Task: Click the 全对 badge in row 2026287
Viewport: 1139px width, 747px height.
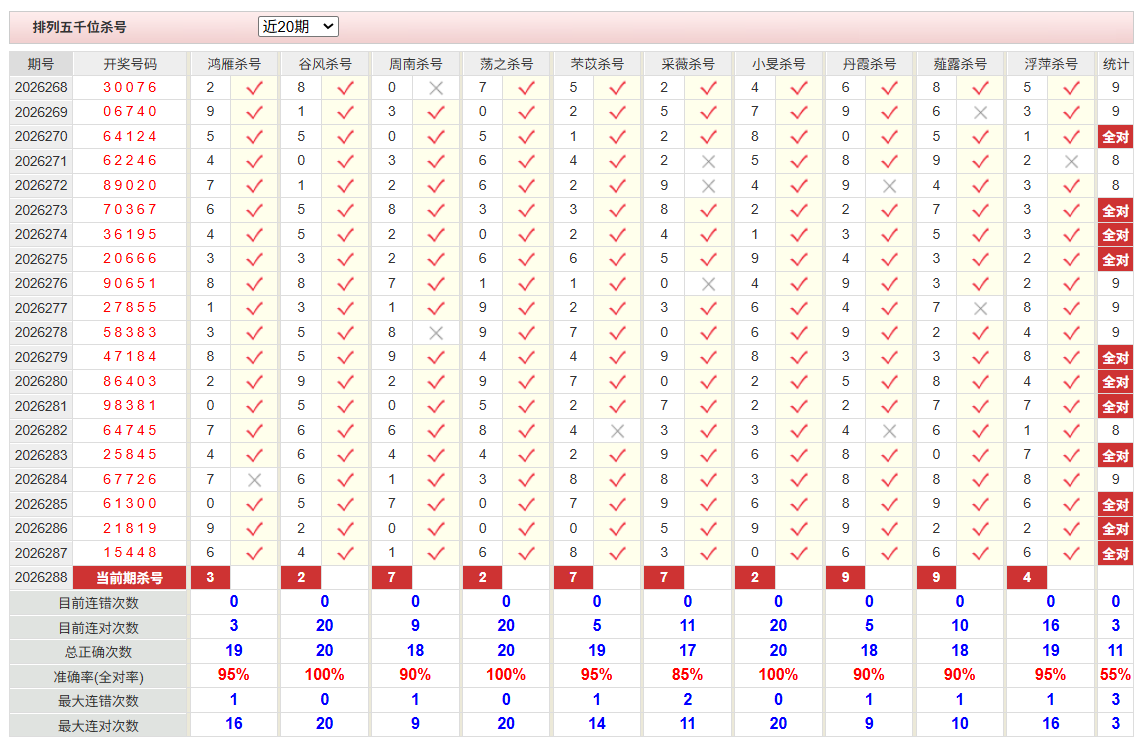Action: pyautogui.click(x=1115, y=554)
